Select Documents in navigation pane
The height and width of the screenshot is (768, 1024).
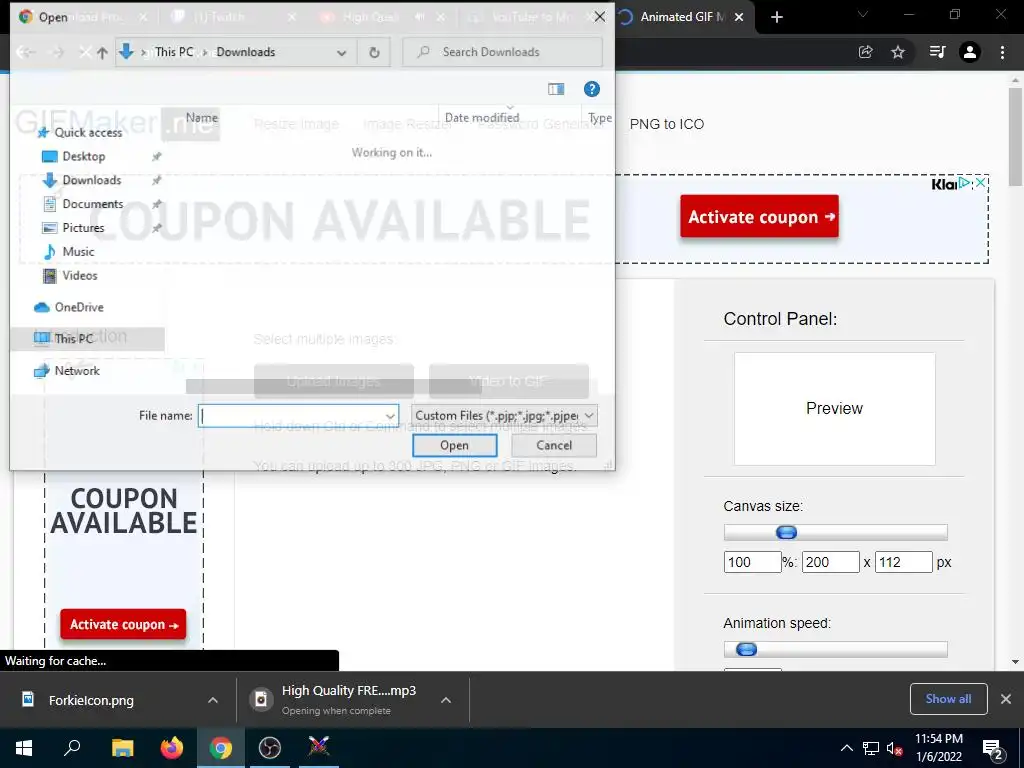pyautogui.click(x=93, y=204)
